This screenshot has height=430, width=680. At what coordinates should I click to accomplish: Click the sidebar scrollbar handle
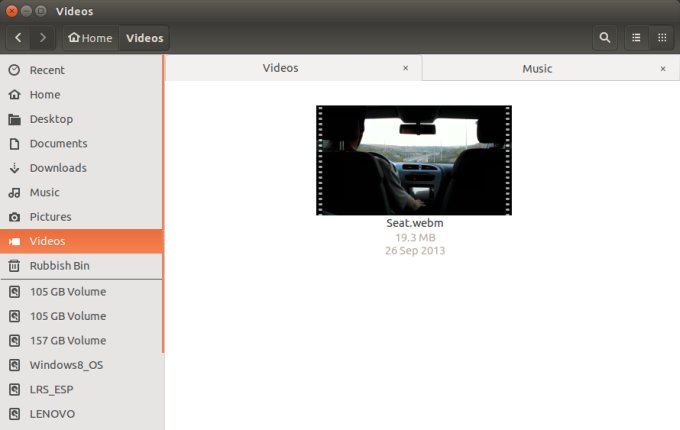coord(163,204)
